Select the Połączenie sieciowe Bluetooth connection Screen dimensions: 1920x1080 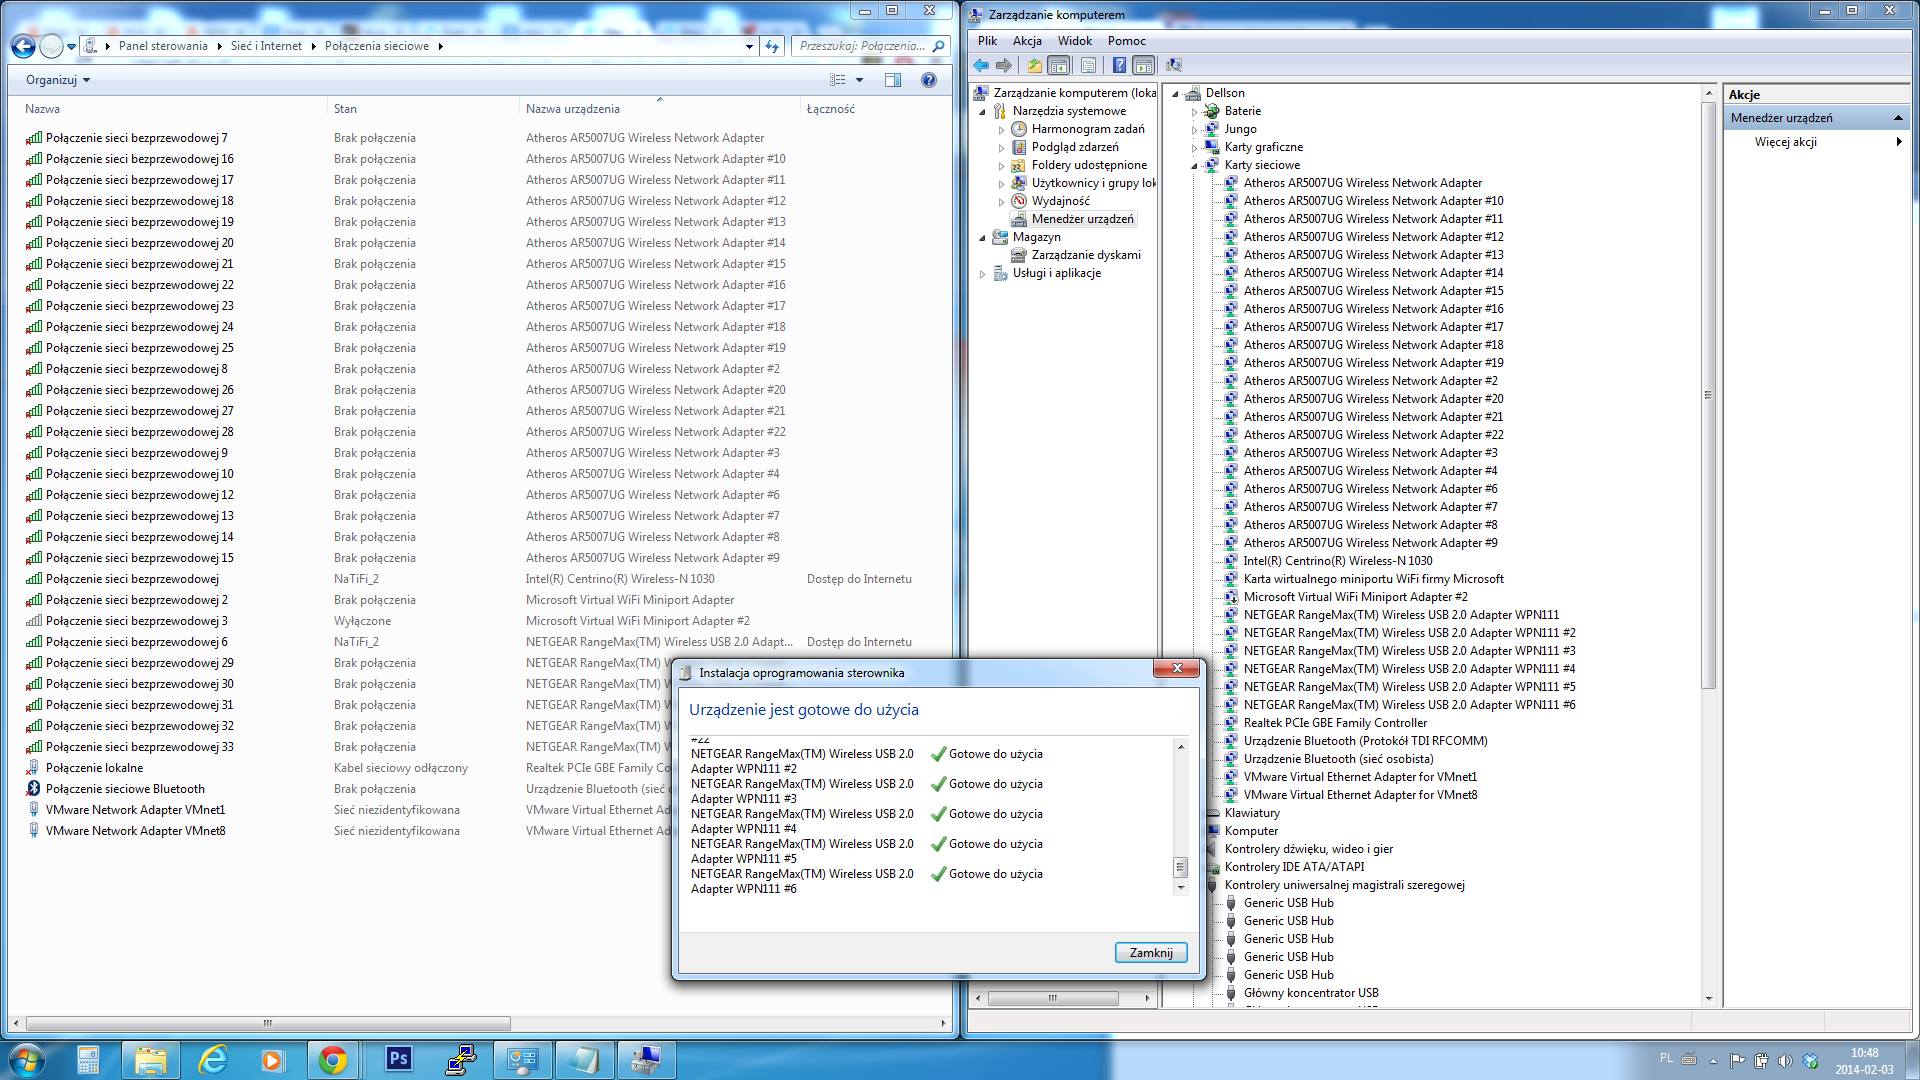click(125, 789)
